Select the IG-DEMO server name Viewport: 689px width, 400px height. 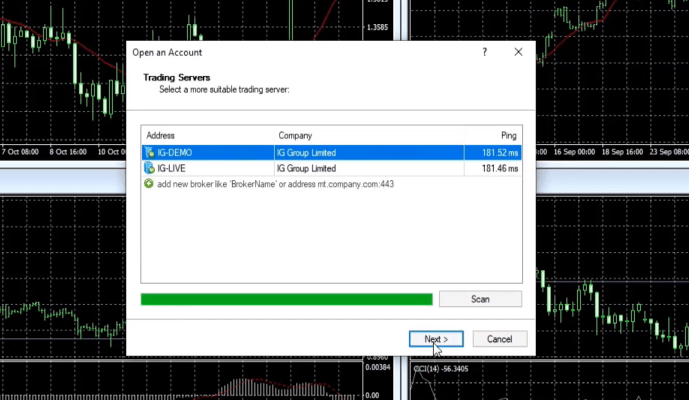coord(174,153)
